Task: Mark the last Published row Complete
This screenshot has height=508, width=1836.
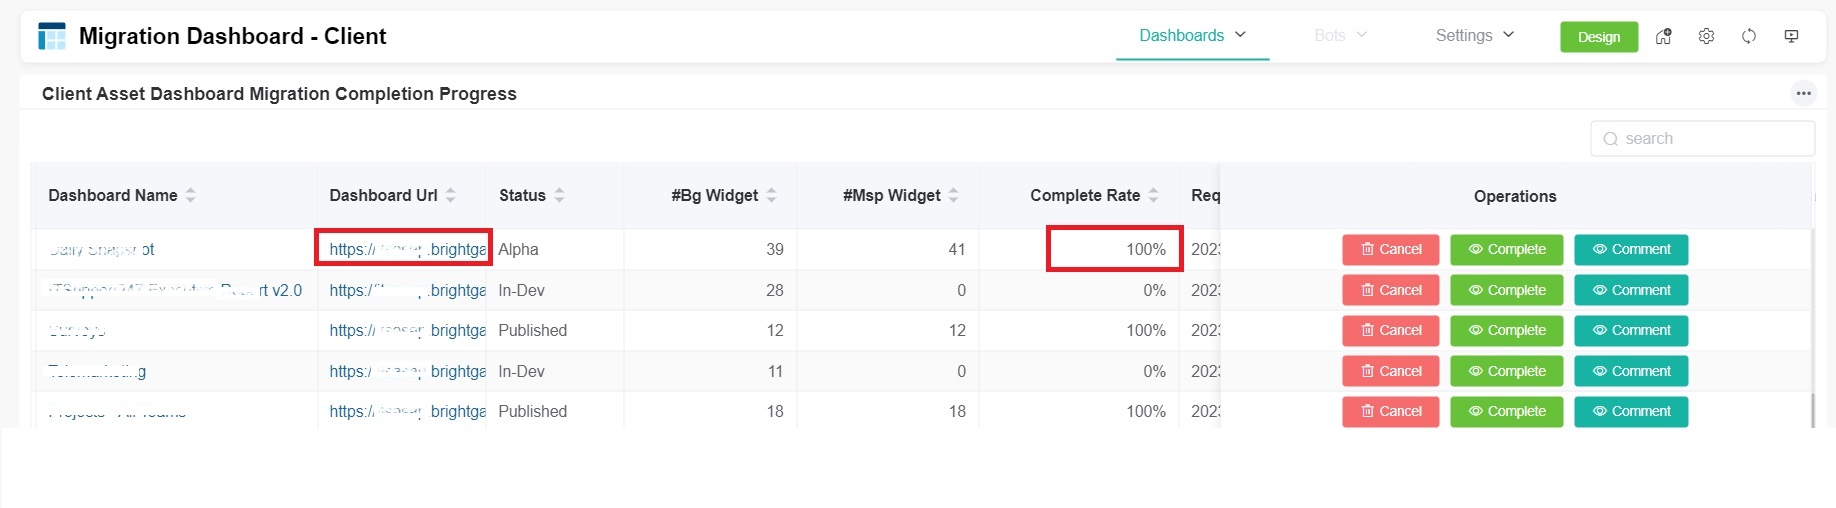Action: click(x=1506, y=412)
